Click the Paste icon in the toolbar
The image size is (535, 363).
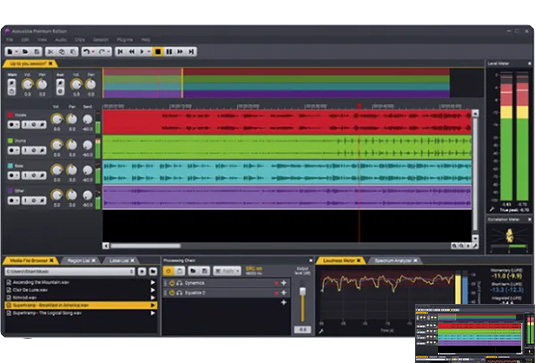[73, 52]
